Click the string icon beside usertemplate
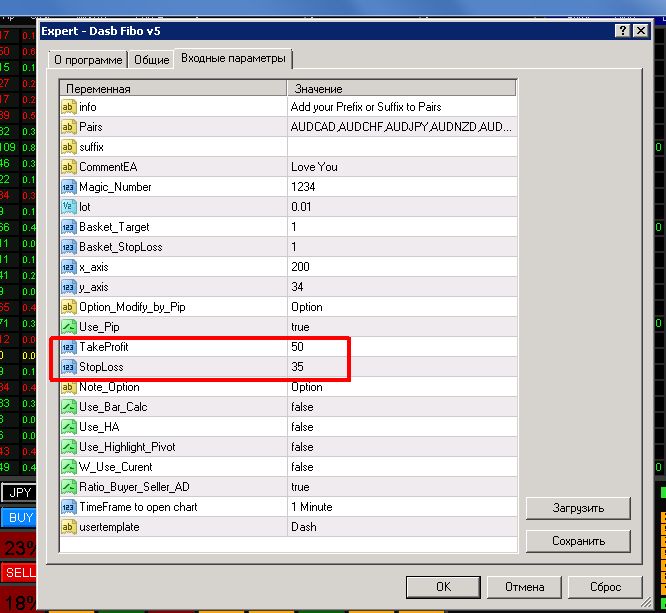This screenshot has height=613, width=666. (x=68, y=527)
